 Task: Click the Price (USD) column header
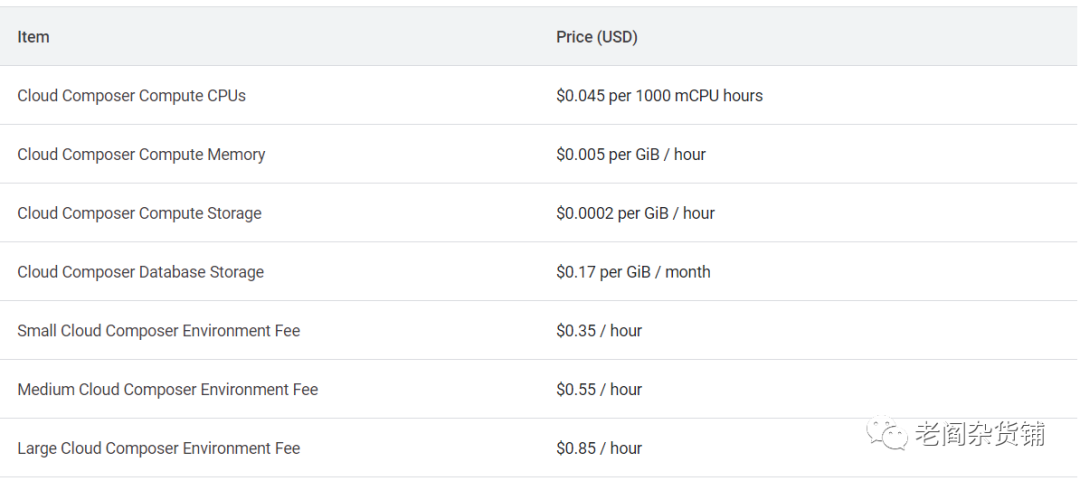point(597,37)
